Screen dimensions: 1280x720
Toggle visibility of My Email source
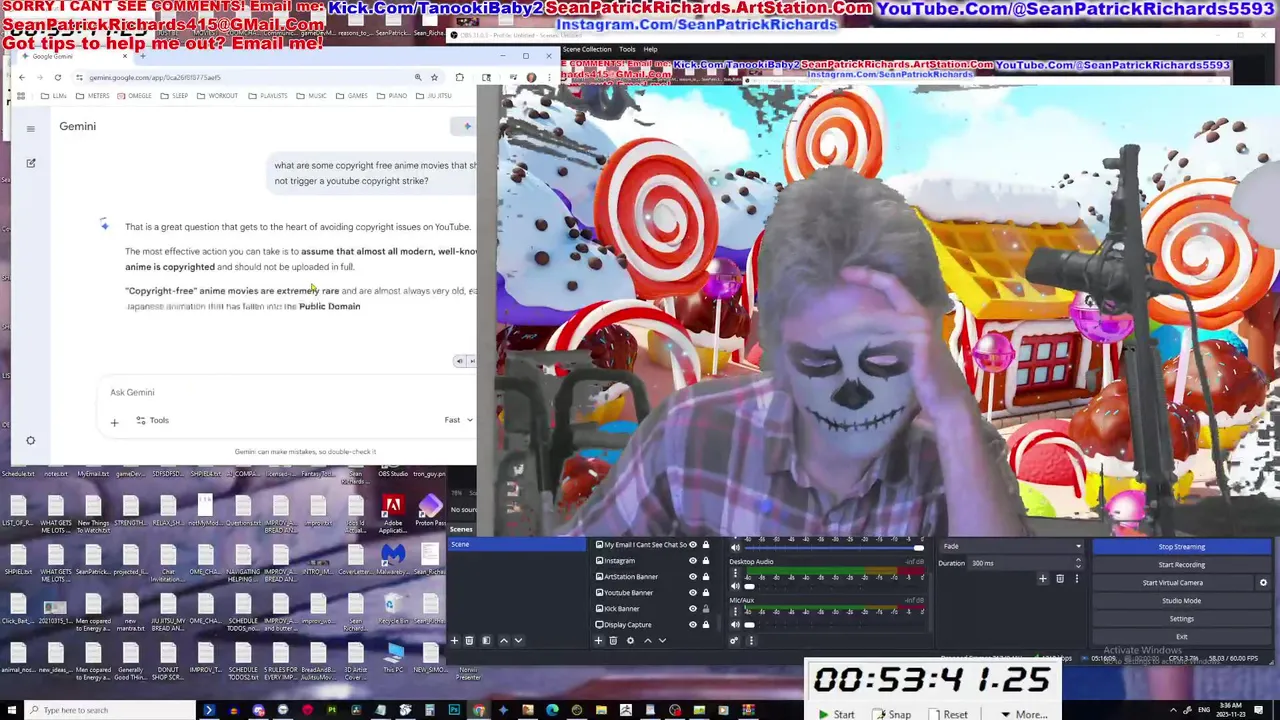(x=692, y=545)
